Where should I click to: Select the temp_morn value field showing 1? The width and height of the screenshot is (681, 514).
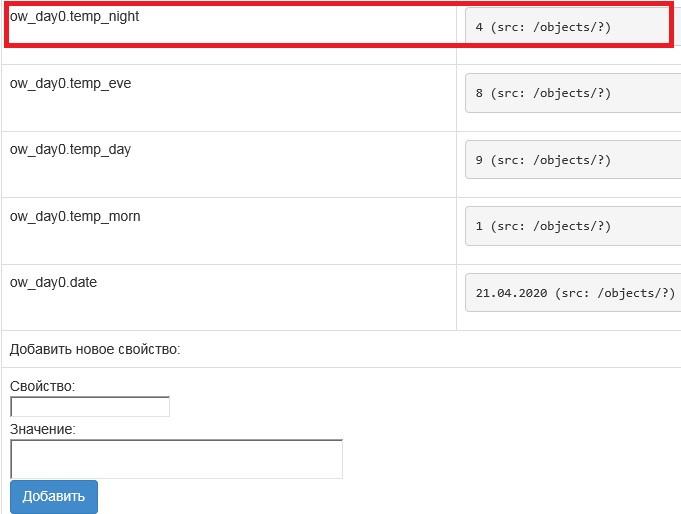tap(566, 226)
